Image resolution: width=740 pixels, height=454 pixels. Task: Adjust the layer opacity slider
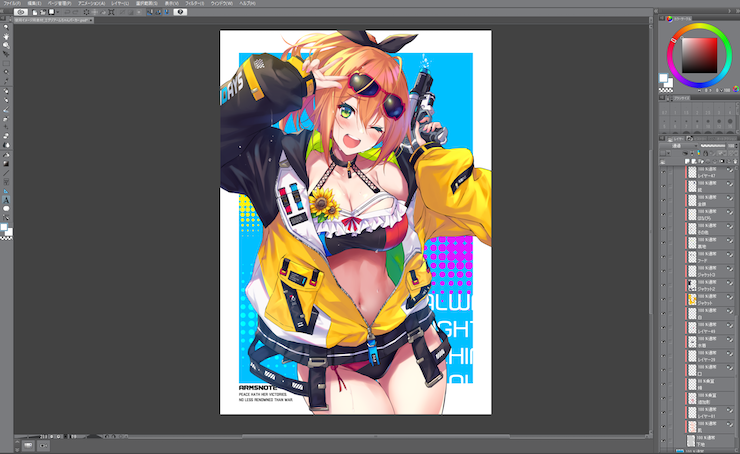[x=713, y=146]
